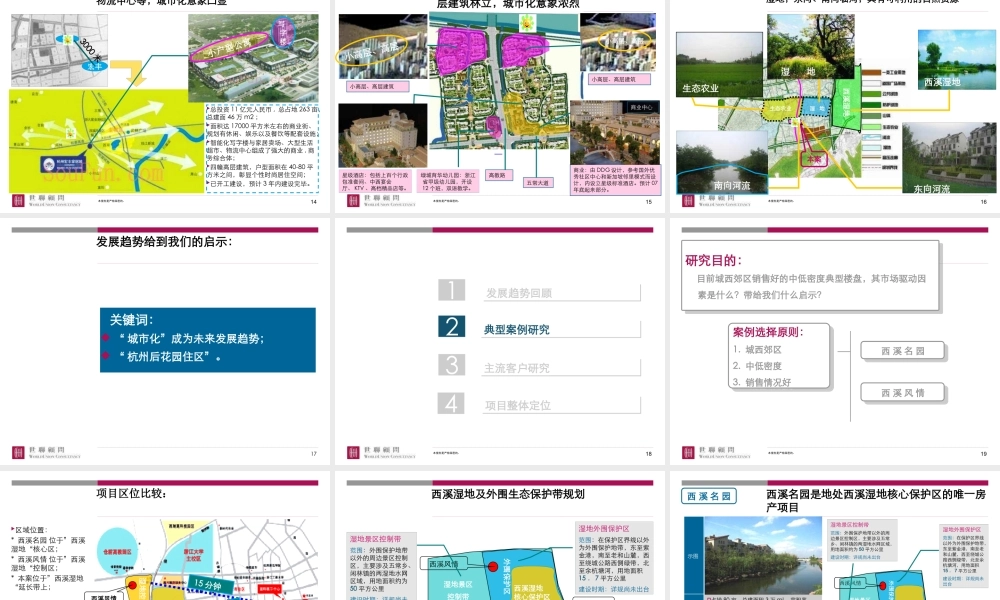Screen dimensions: 1000x600
Task: Click the hotel building photo on slide 15
Action: tap(383, 136)
